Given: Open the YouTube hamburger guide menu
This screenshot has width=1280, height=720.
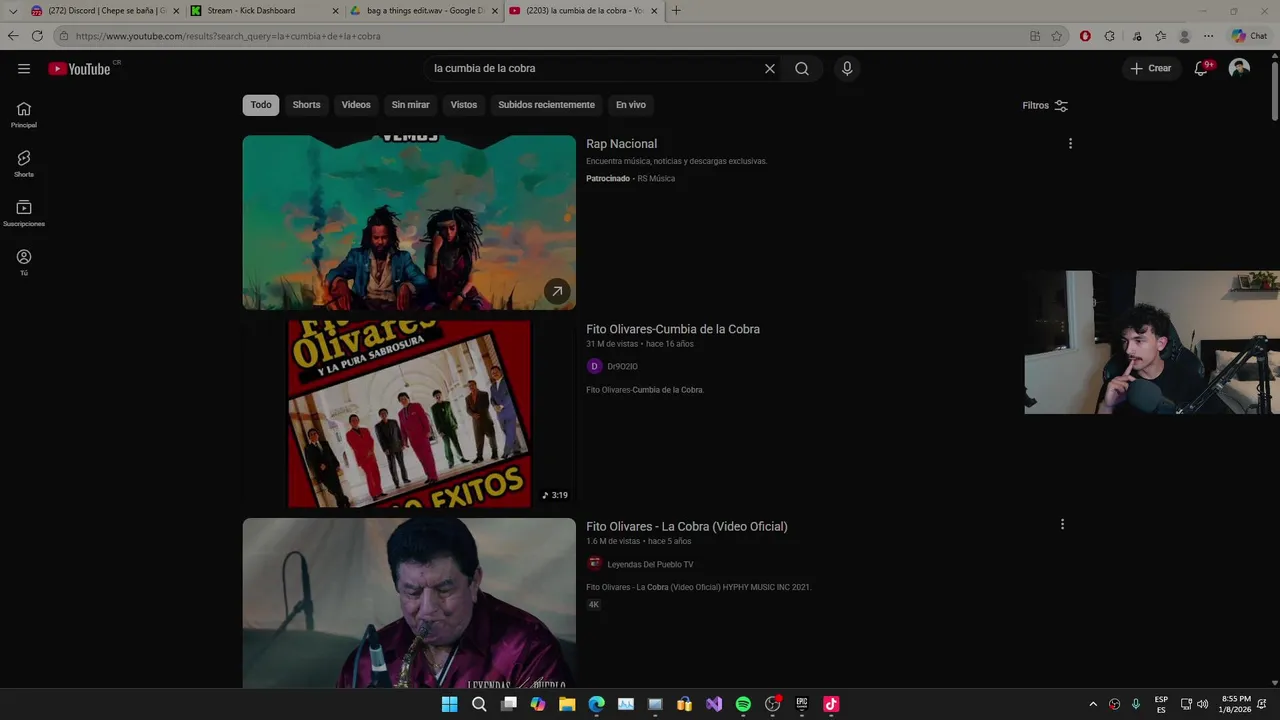Looking at the screenshot, I should point(24,68).
